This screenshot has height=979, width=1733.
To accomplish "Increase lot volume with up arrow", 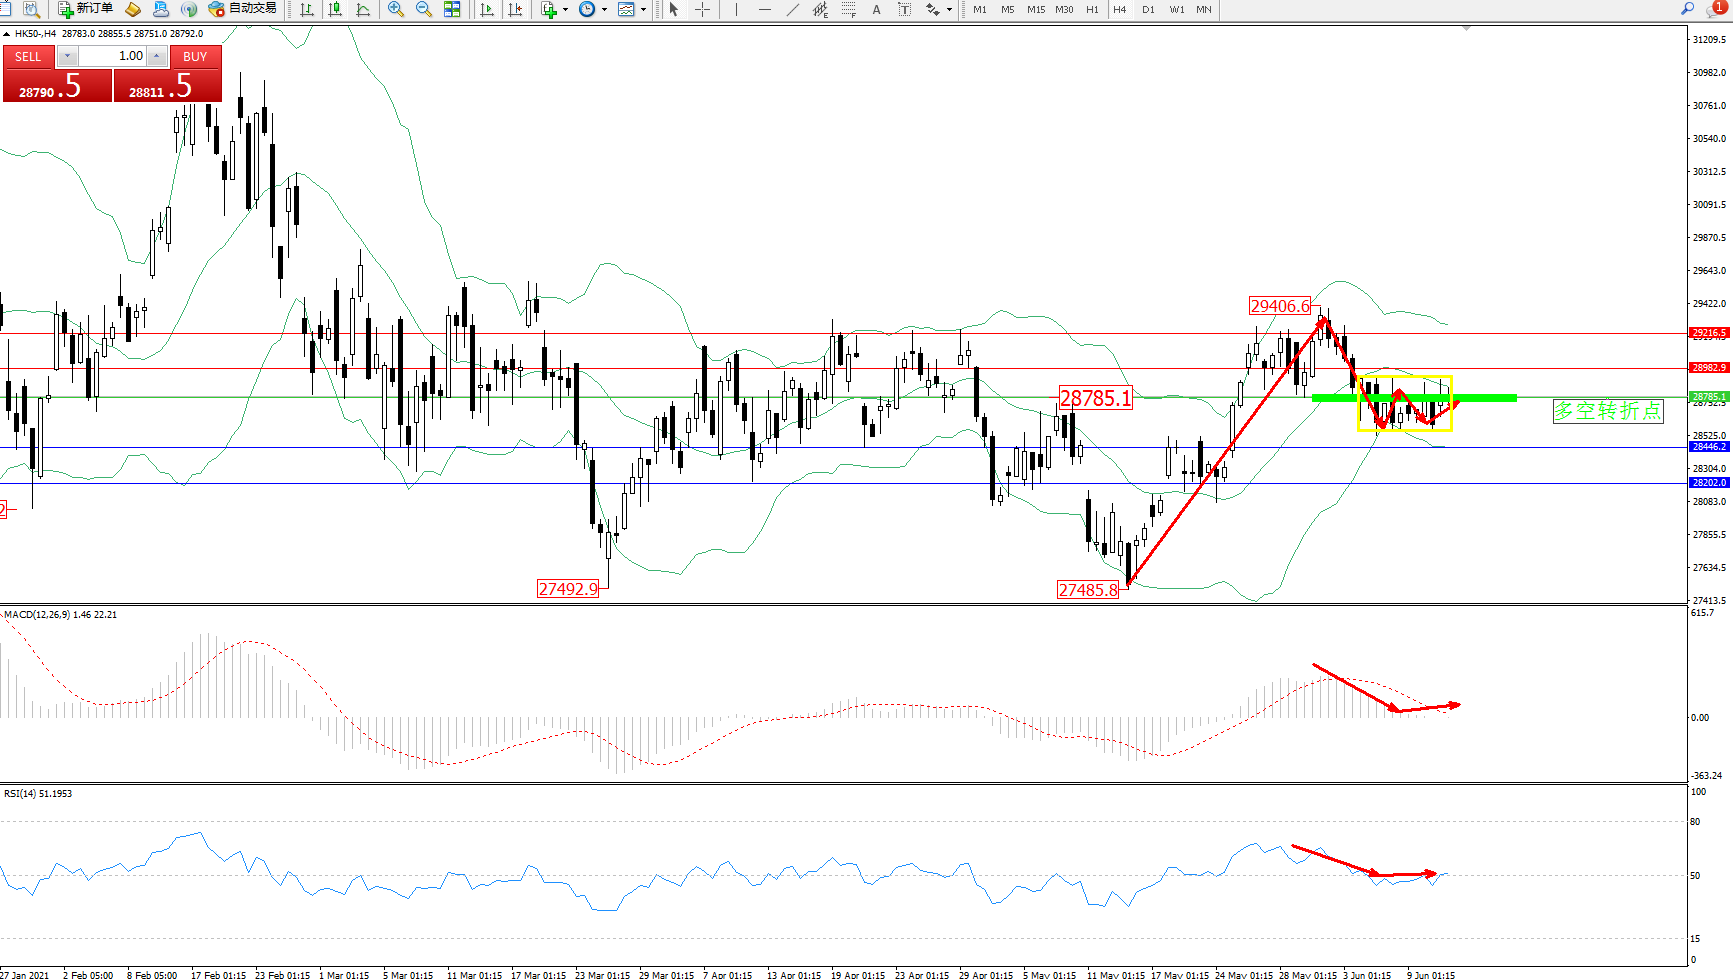I will coord(157,56).
